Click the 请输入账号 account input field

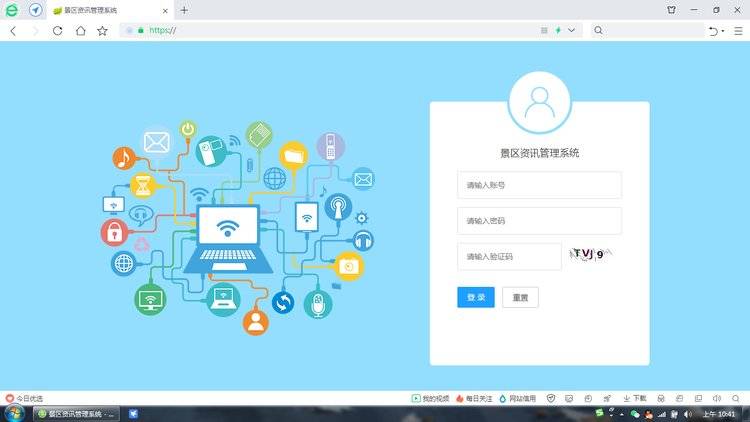[539, 185]
